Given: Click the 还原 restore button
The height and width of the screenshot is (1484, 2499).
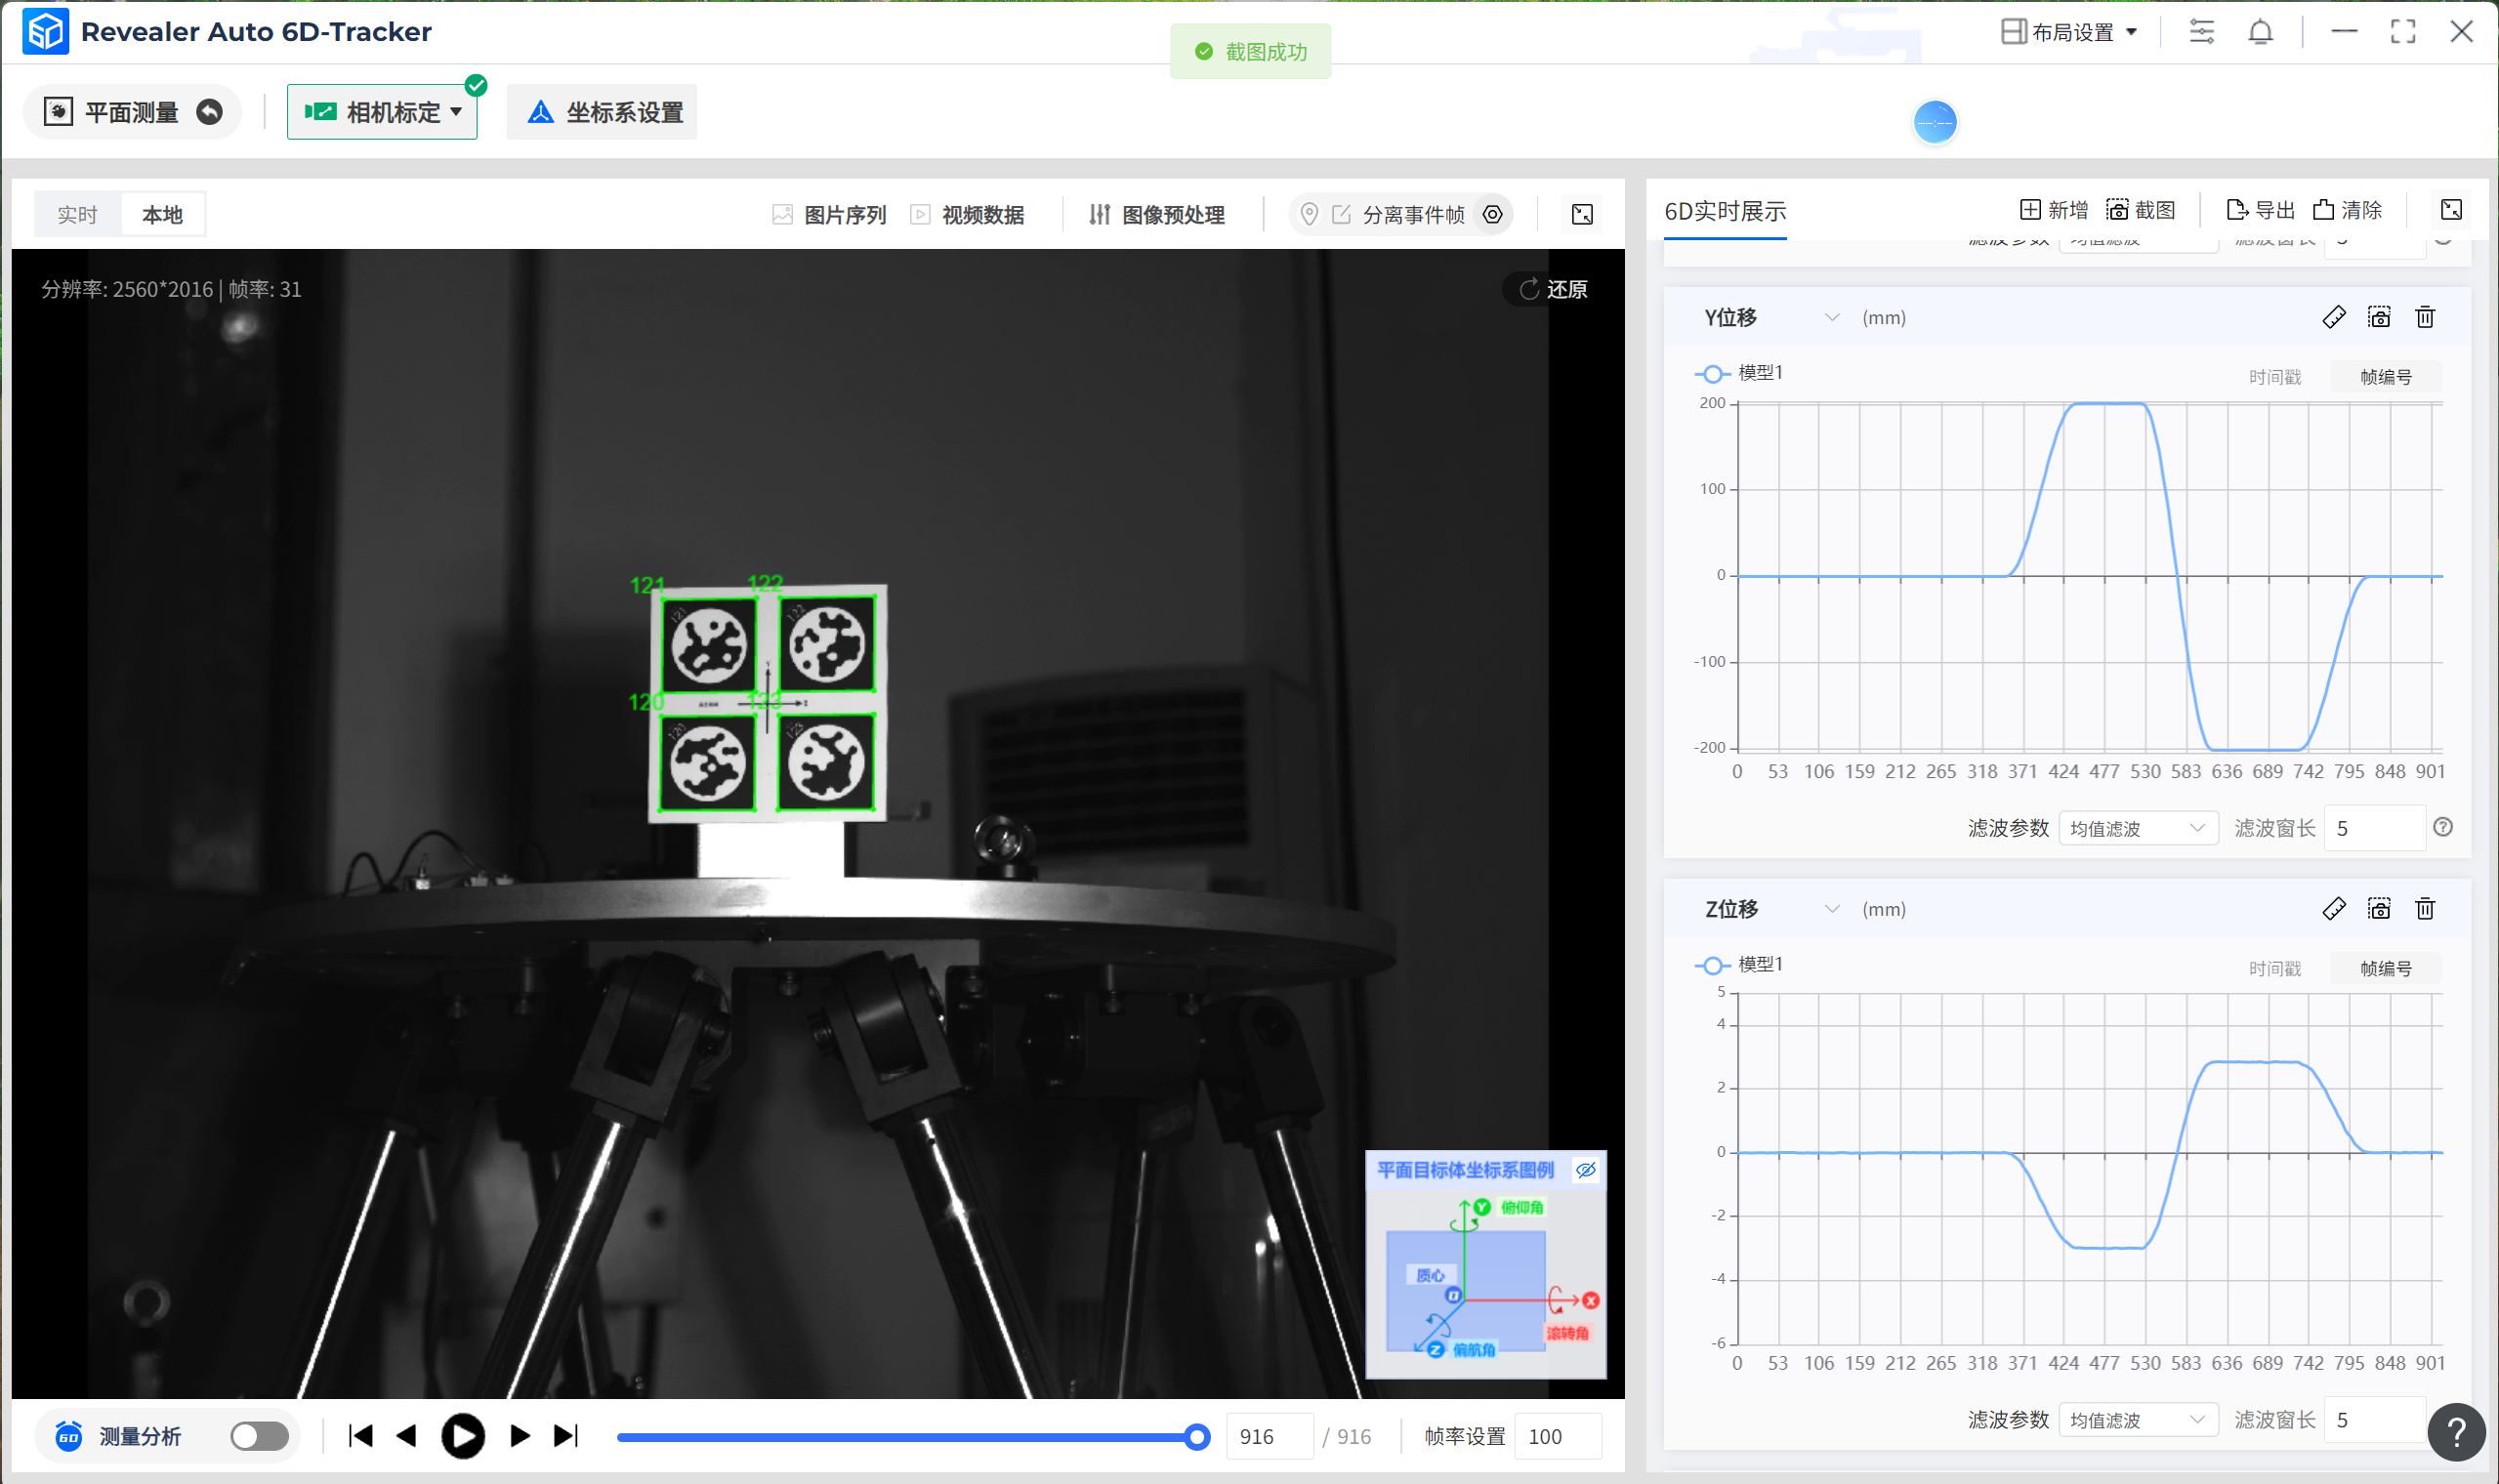Looking at the screenshot, I should tap(1554, 290).
